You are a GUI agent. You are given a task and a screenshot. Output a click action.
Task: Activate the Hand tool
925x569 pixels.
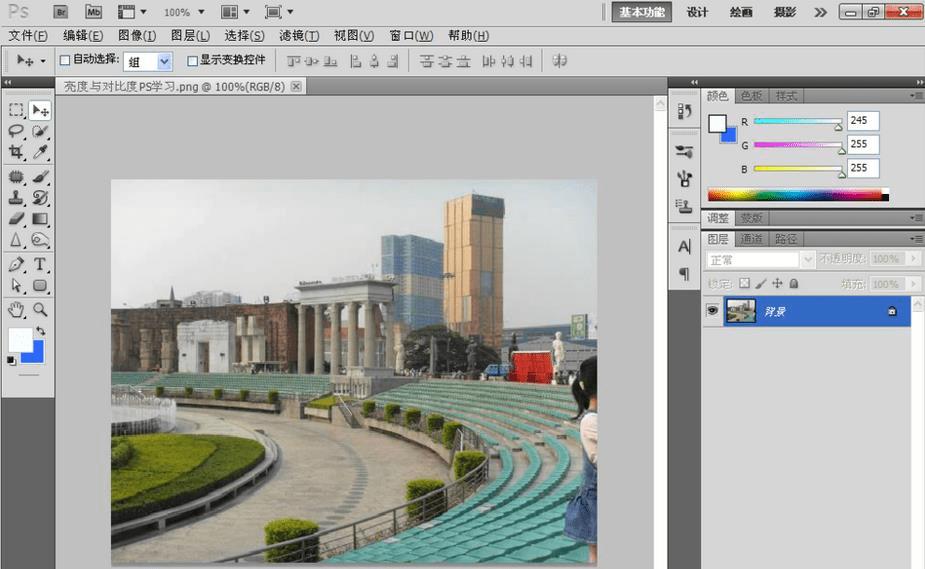(16, 310)
